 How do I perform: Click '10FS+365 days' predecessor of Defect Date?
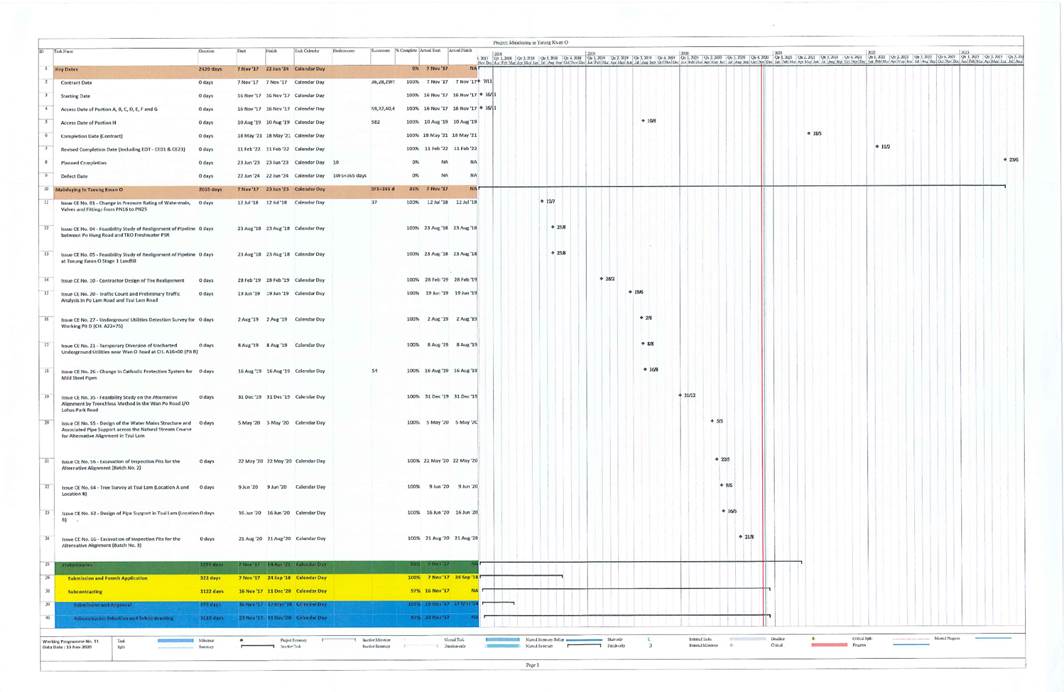[349, 176]
